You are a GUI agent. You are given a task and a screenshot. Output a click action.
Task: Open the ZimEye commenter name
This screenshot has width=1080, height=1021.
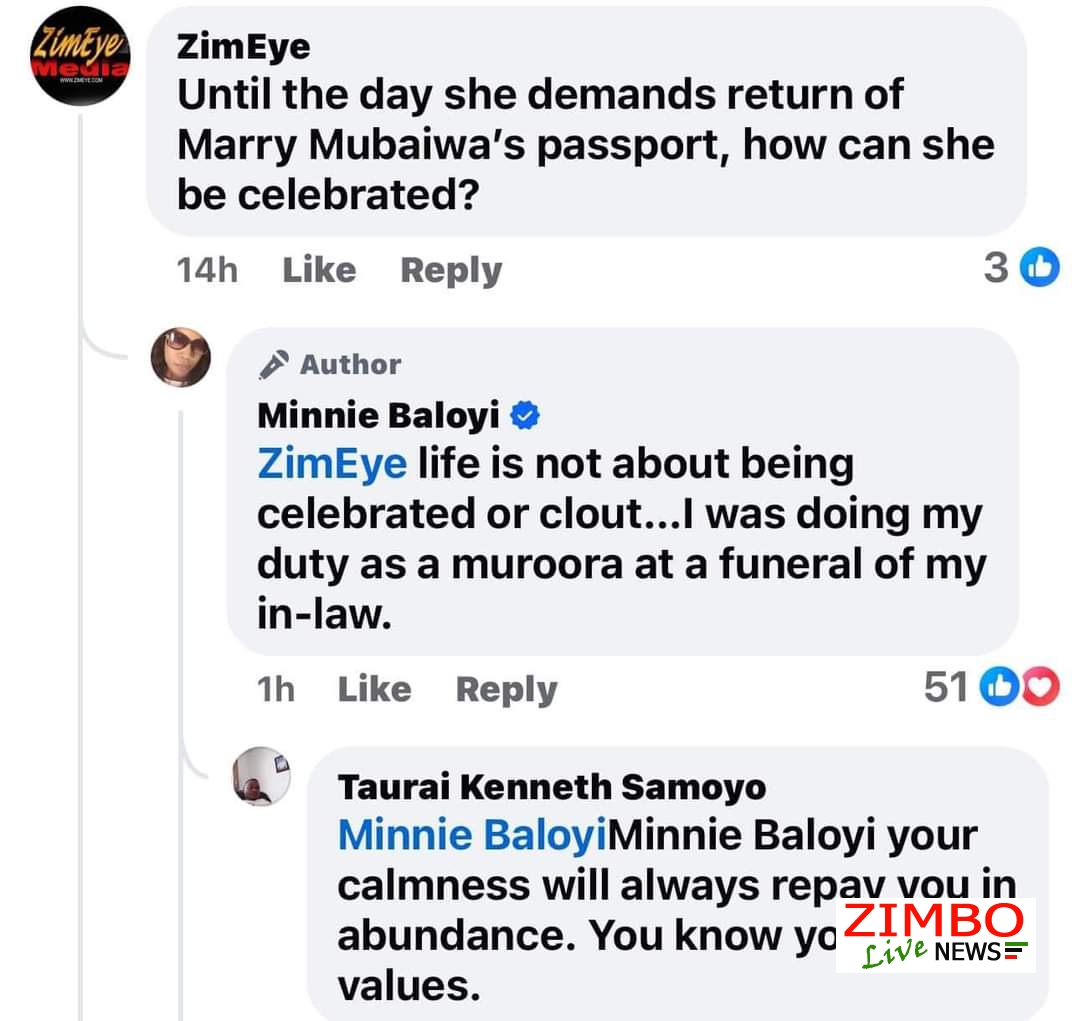pyautogui.click(x=243, y=47)
